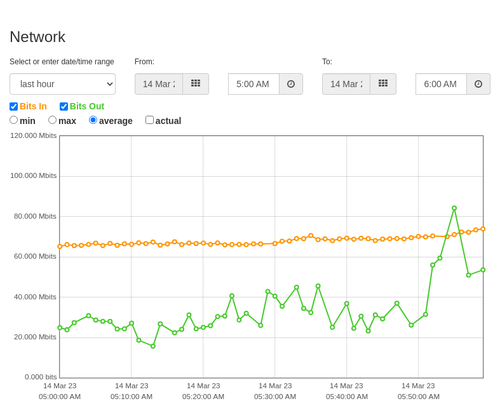The width and height of the screenshot is (500, 403).
Task: Click the 05:50:00 AM time axis label
Action: tap(418, 397)
